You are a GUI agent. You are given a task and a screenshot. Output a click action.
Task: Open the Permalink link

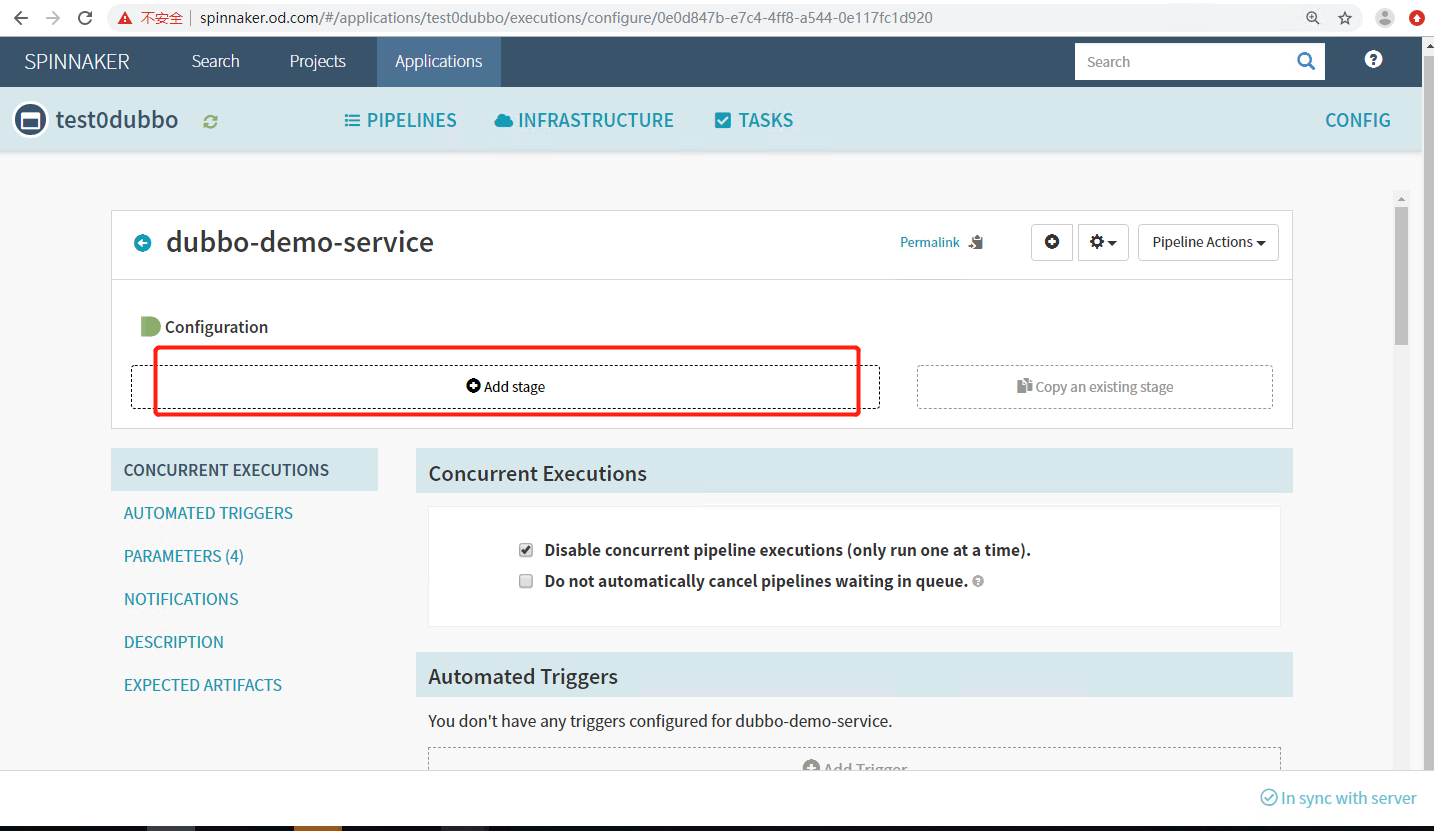pyautogui.click(x=929, y=242)
